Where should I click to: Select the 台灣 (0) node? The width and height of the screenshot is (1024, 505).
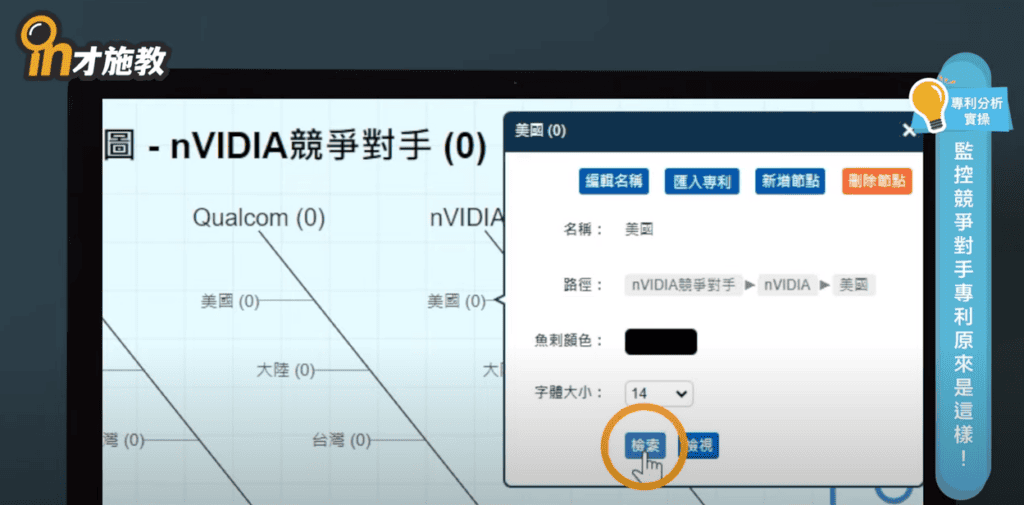coord(341,439)
